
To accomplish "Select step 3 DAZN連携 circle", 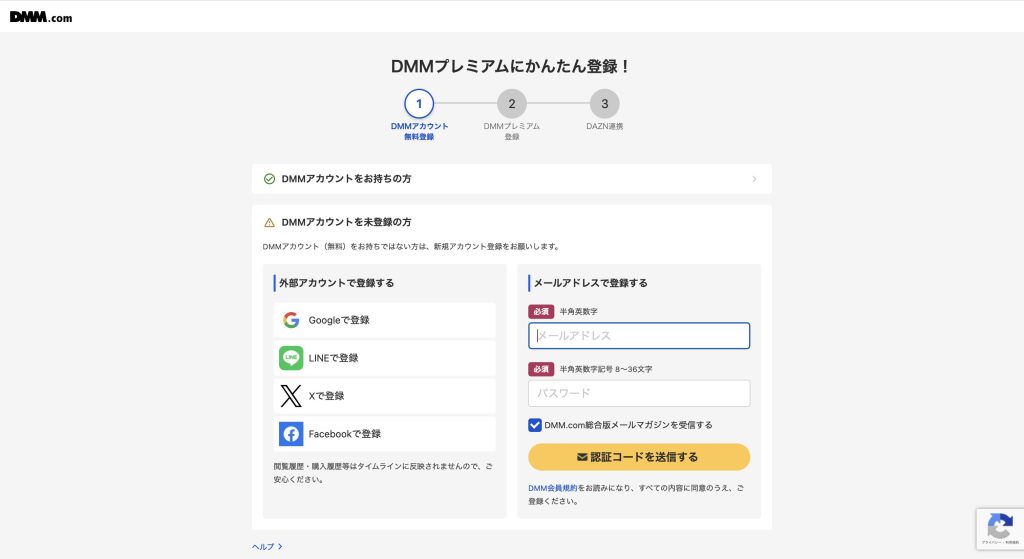I will click(x=604, y=103).
